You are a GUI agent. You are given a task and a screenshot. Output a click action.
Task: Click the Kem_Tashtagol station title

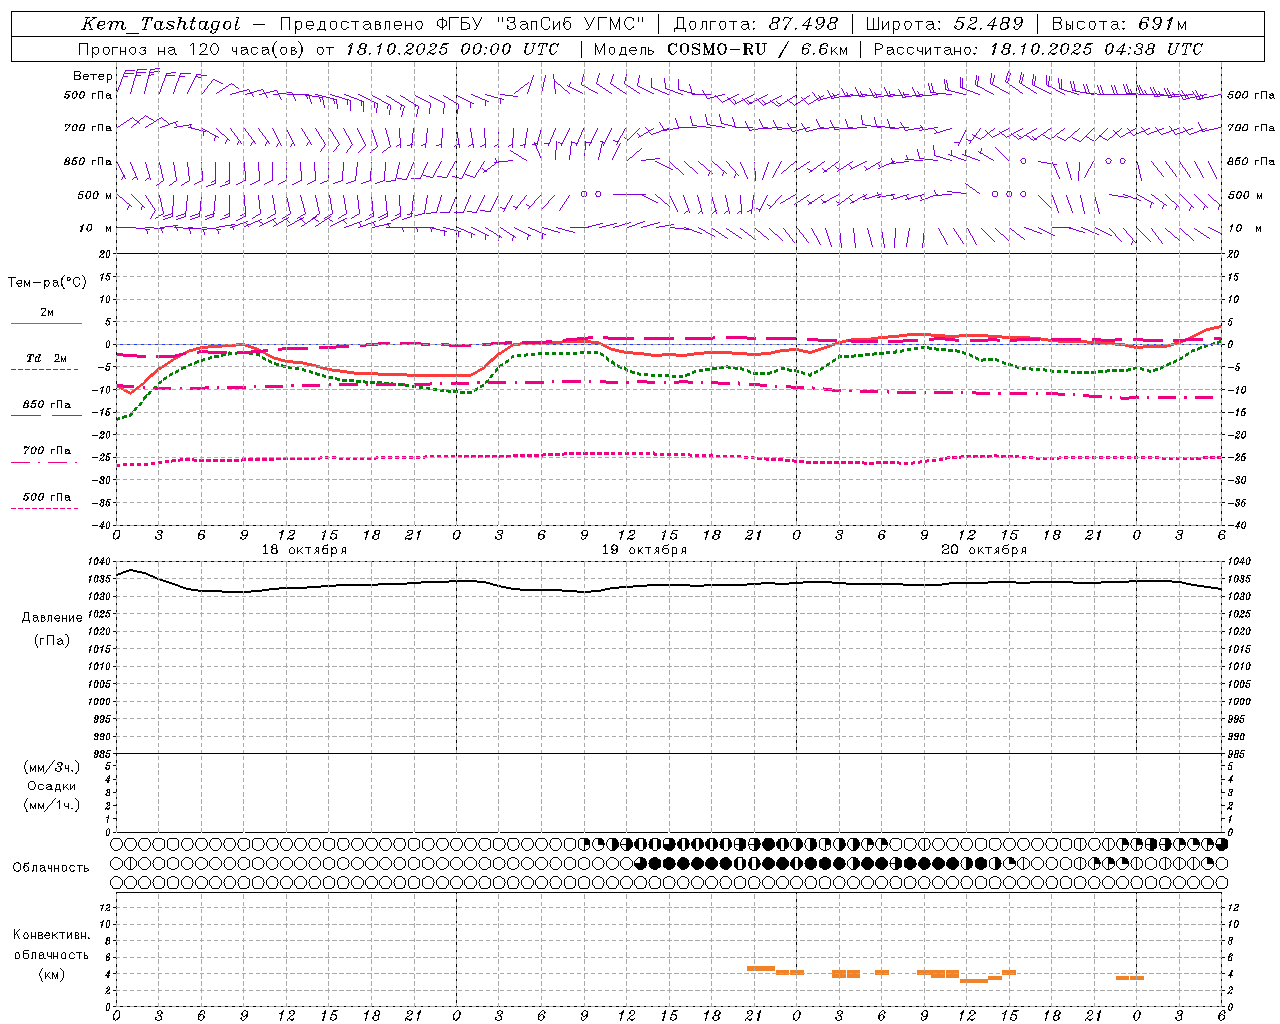pos(161,24)
